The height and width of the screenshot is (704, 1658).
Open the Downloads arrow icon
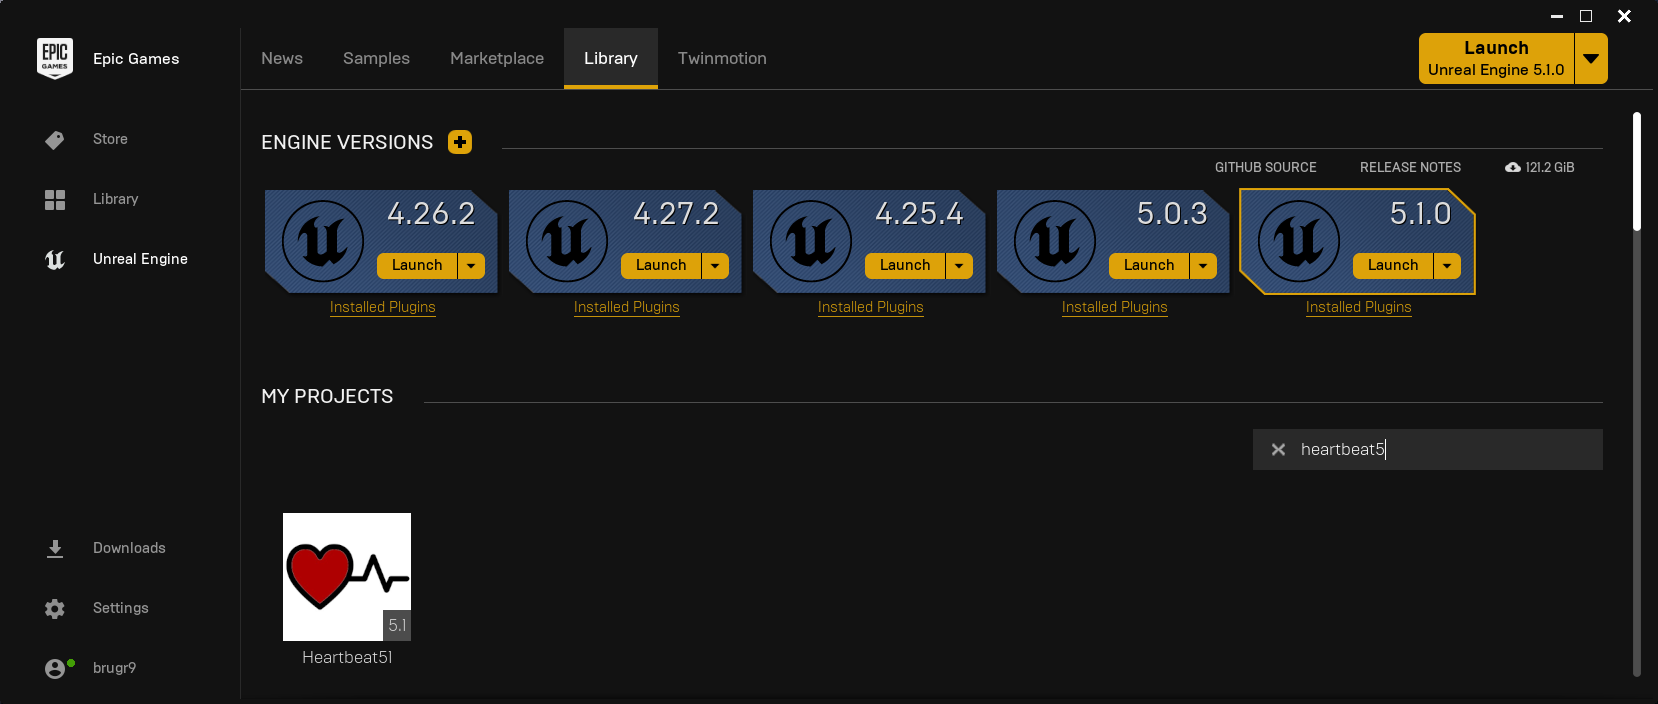pos(55,549)
